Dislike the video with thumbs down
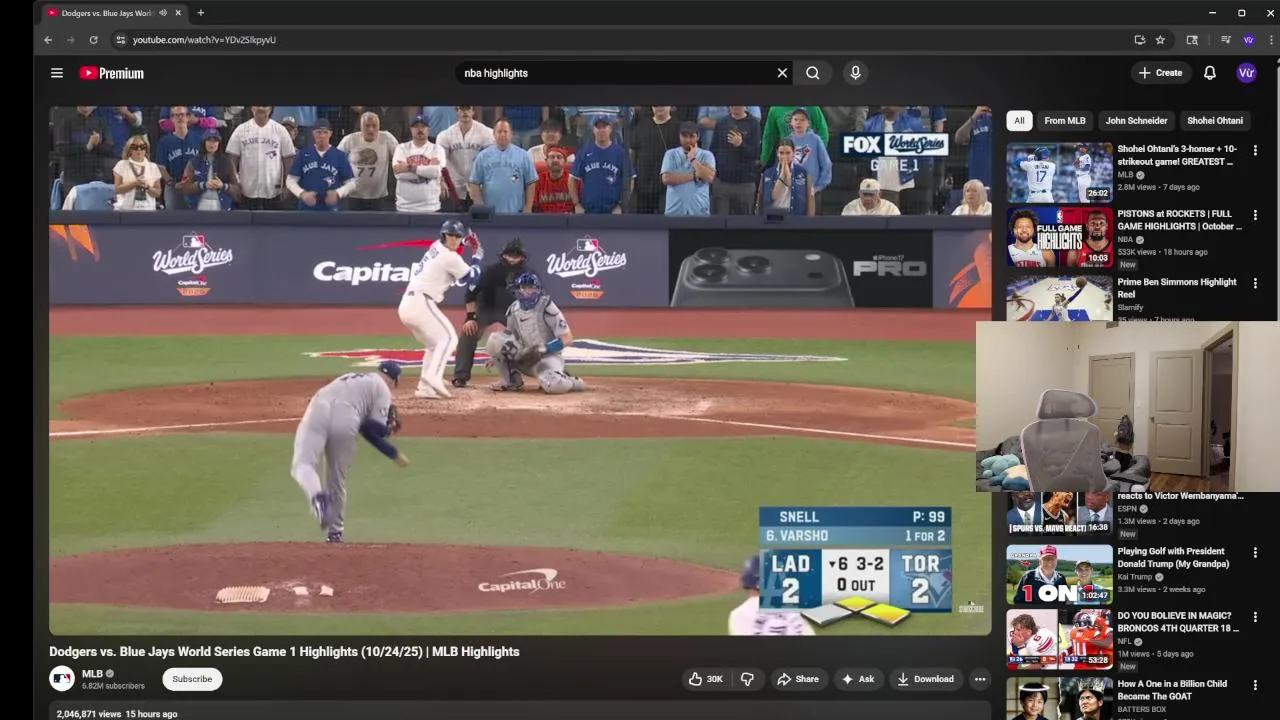Viewport: 1280px width, 720px height. pyautogui.click(x=747, y=679)
